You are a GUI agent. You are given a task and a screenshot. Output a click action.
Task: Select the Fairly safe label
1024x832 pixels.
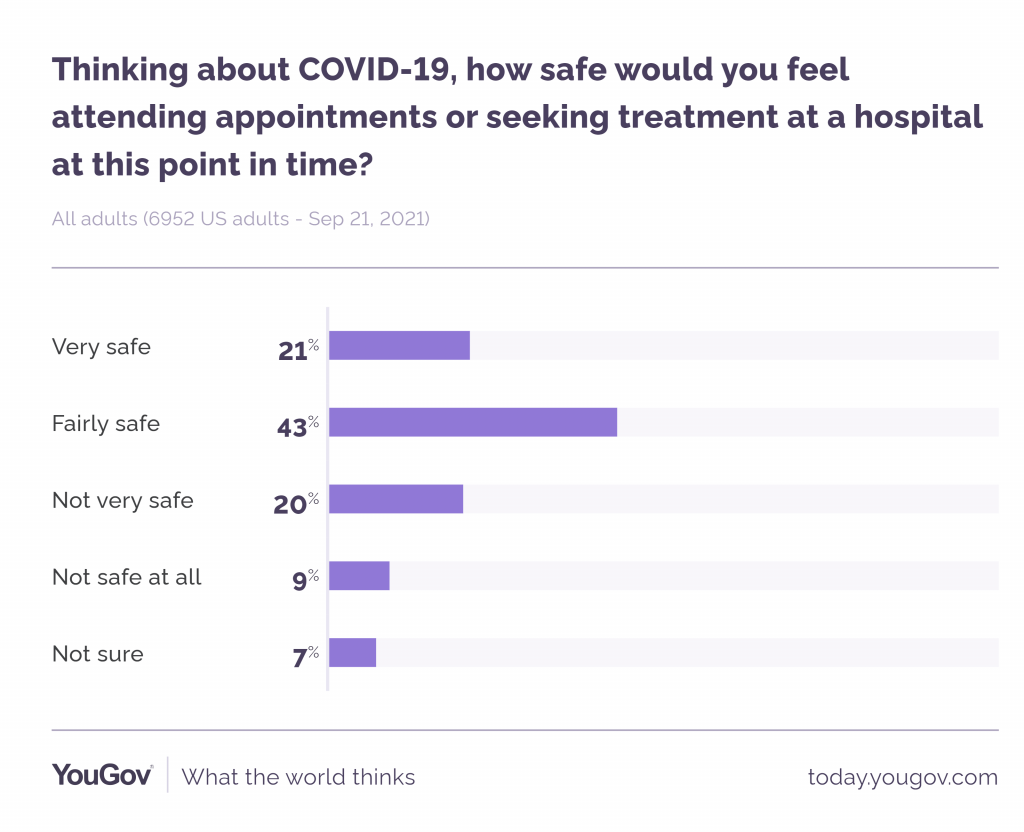(106, 423)
